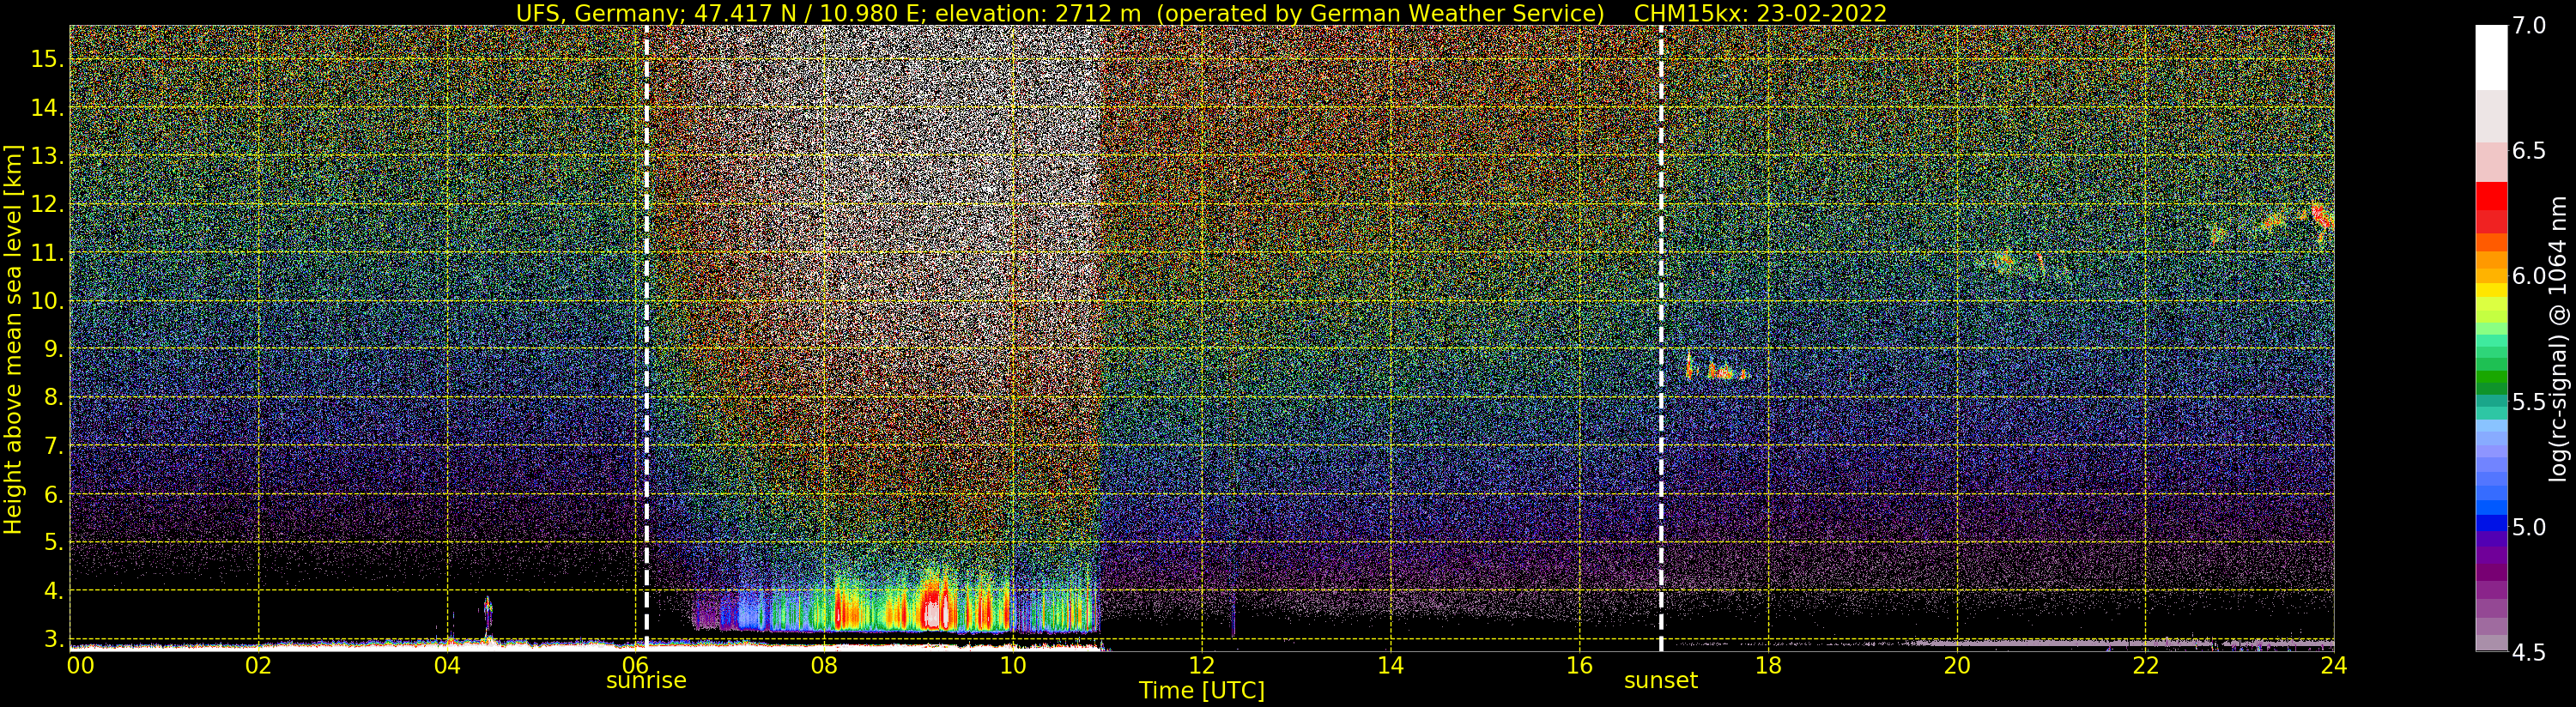
Task: Click the "sunset" label below the time axis
Action: pos(1661,680)
